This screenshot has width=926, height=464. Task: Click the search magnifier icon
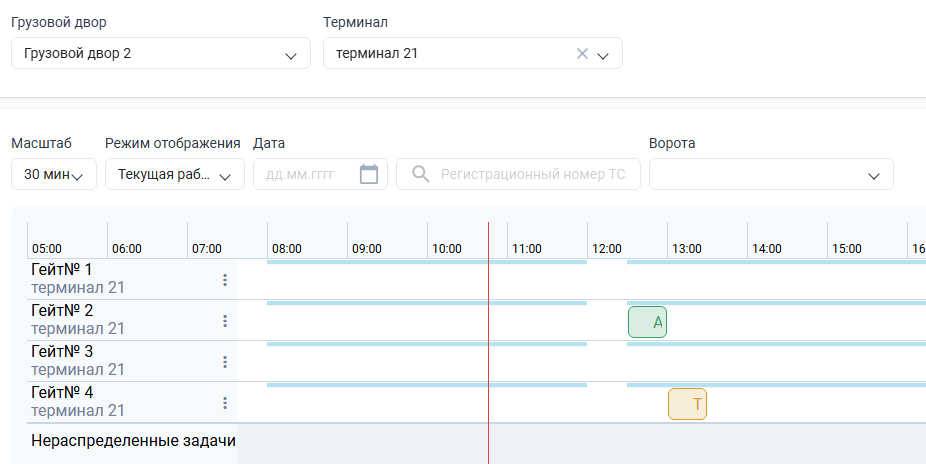click(x=420, y=174)
